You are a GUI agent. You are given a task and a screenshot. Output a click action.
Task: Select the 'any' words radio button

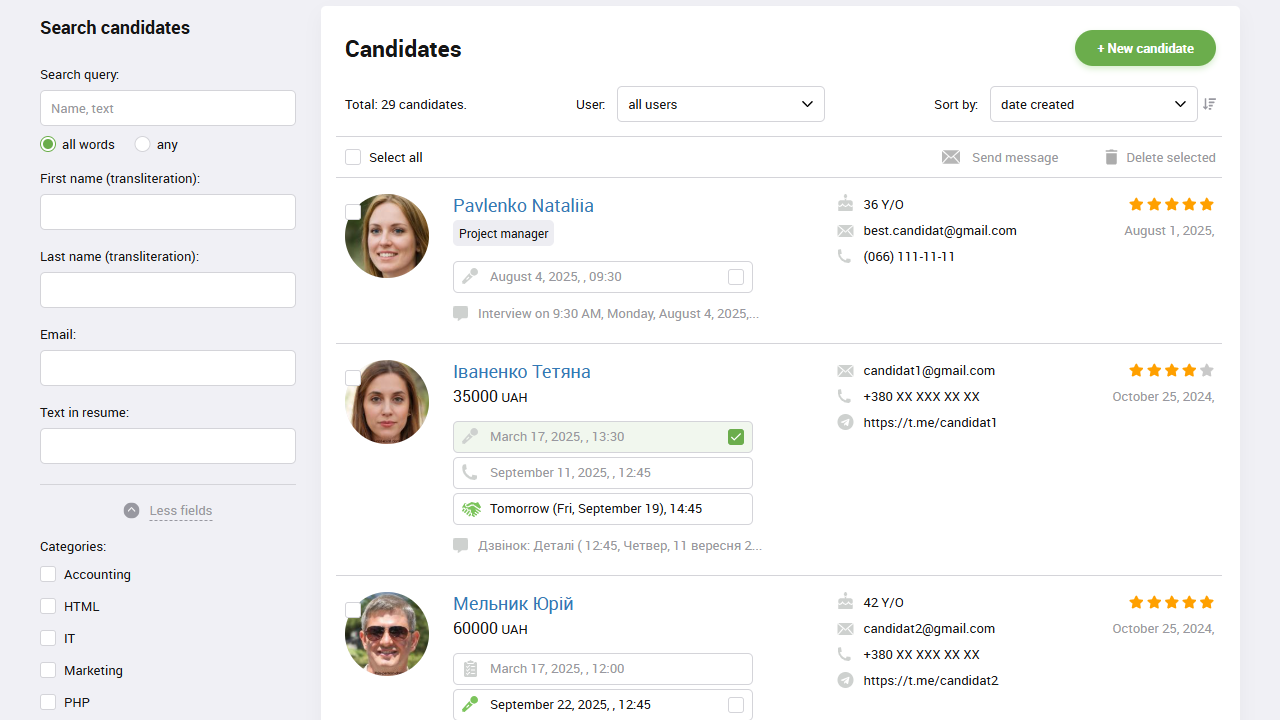[140, 144]
